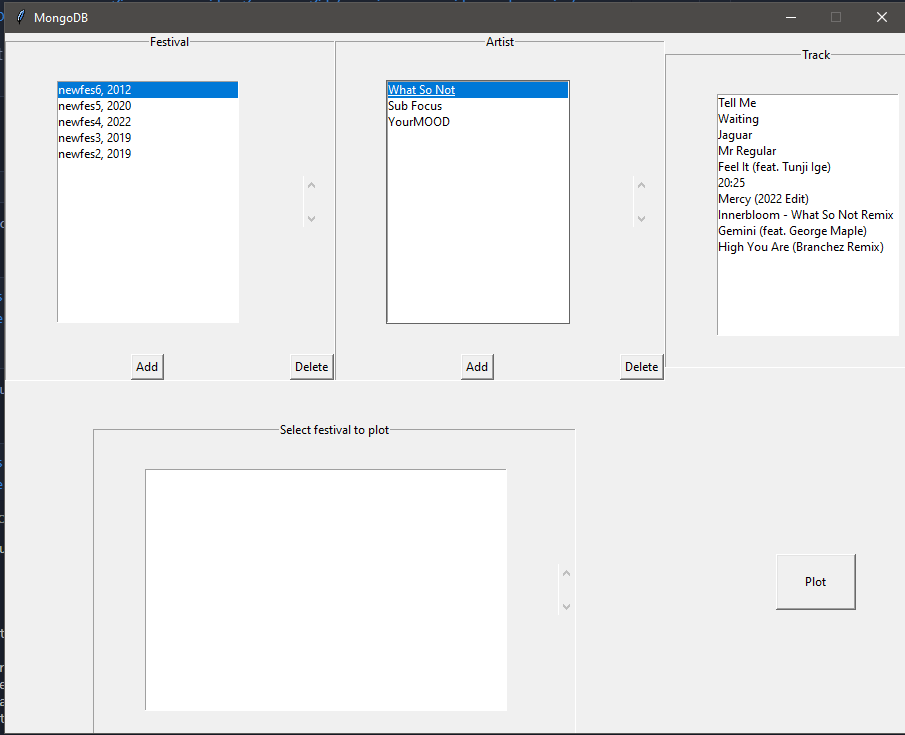This screenshot has width=905, height=735.
Task: Choose artist Sub Focus
Action: point(478,106)
